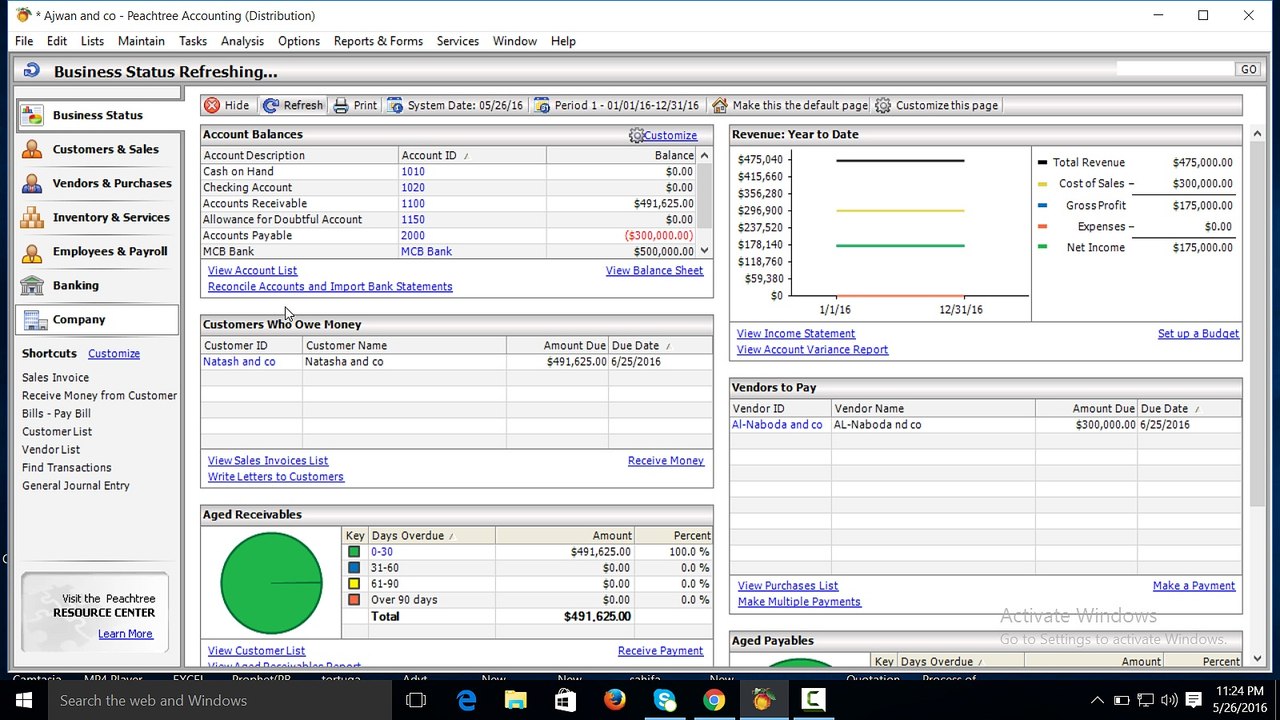The height and width of the screenshot is (720, 1280).
Task: Open account ID 2000 Accounts Payable
Action: pos(413,236)
